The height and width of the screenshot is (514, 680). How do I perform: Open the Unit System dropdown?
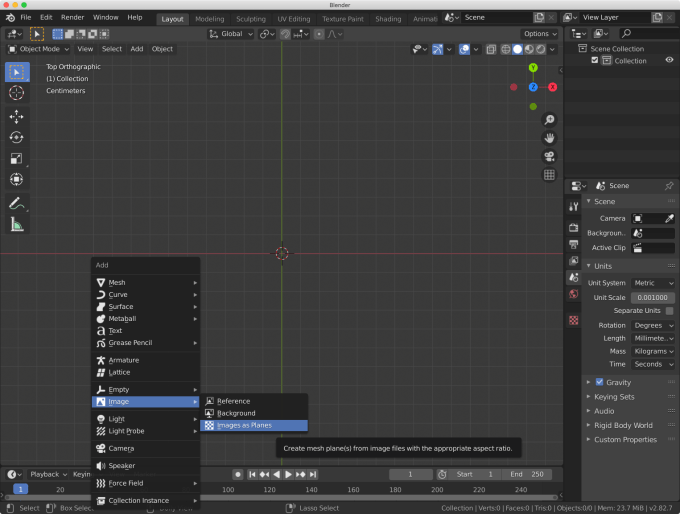pyautogui.click(x=653, y=283)
